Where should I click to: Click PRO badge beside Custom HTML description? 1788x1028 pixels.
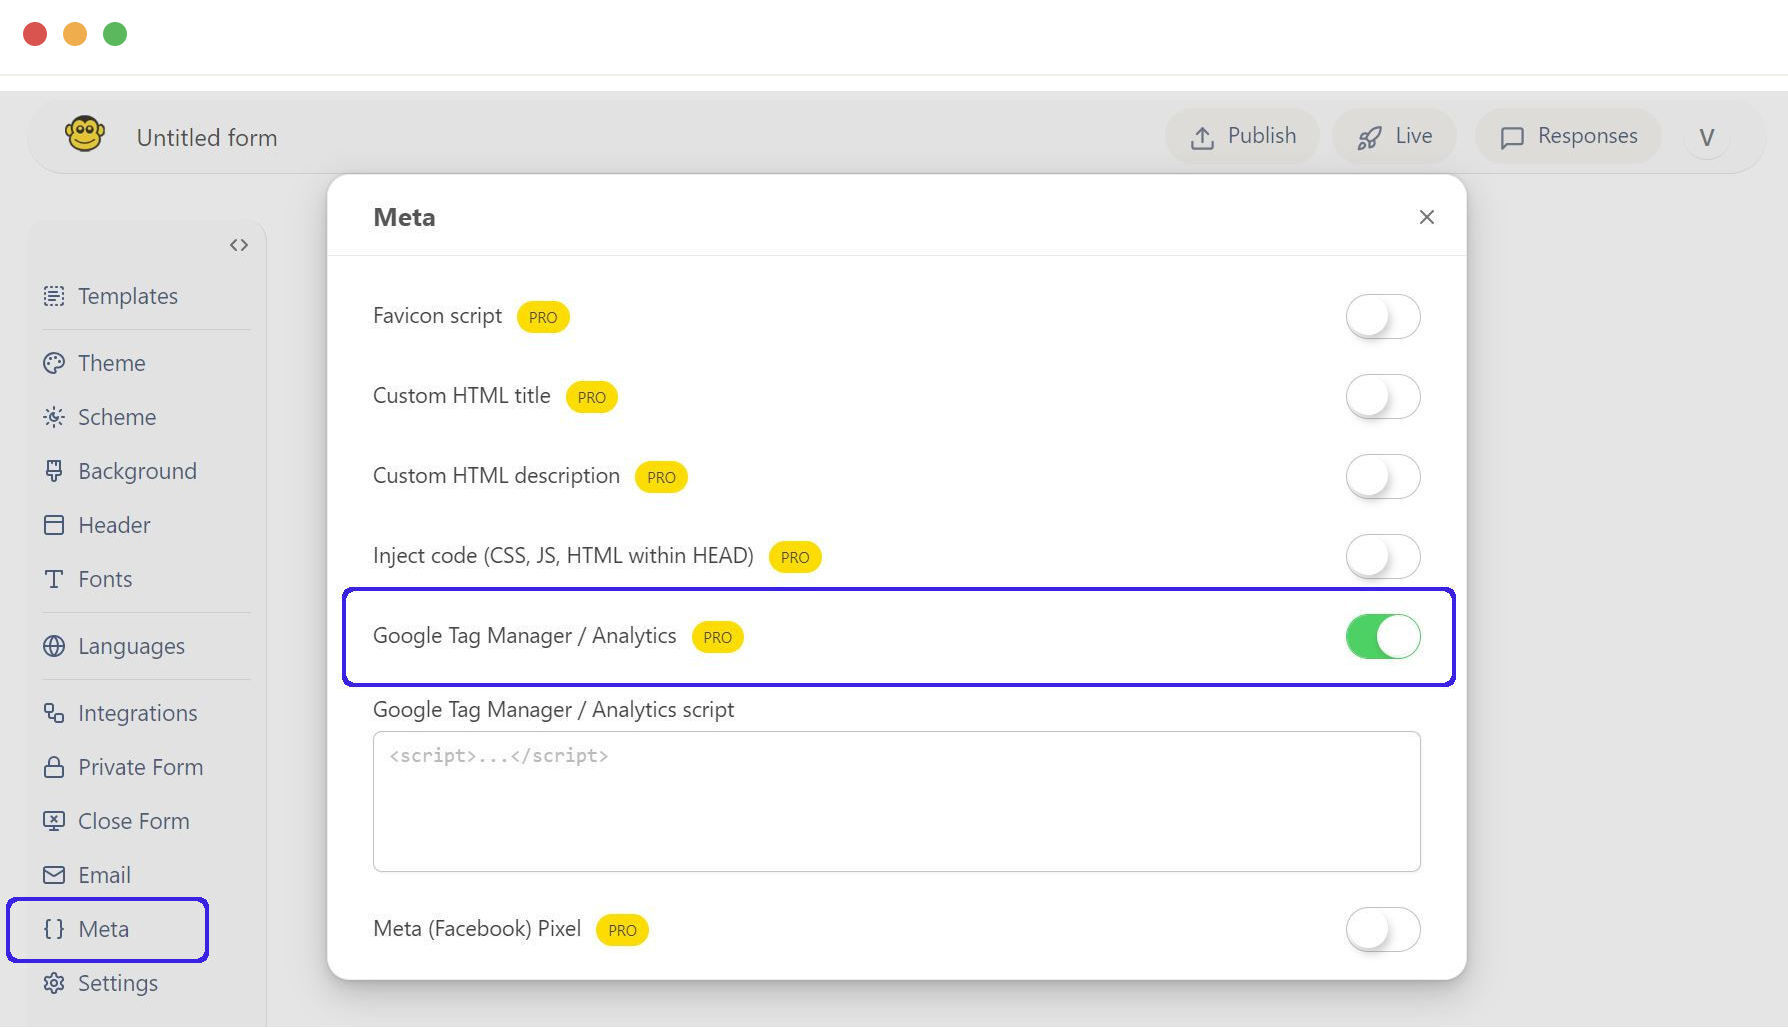661,477
